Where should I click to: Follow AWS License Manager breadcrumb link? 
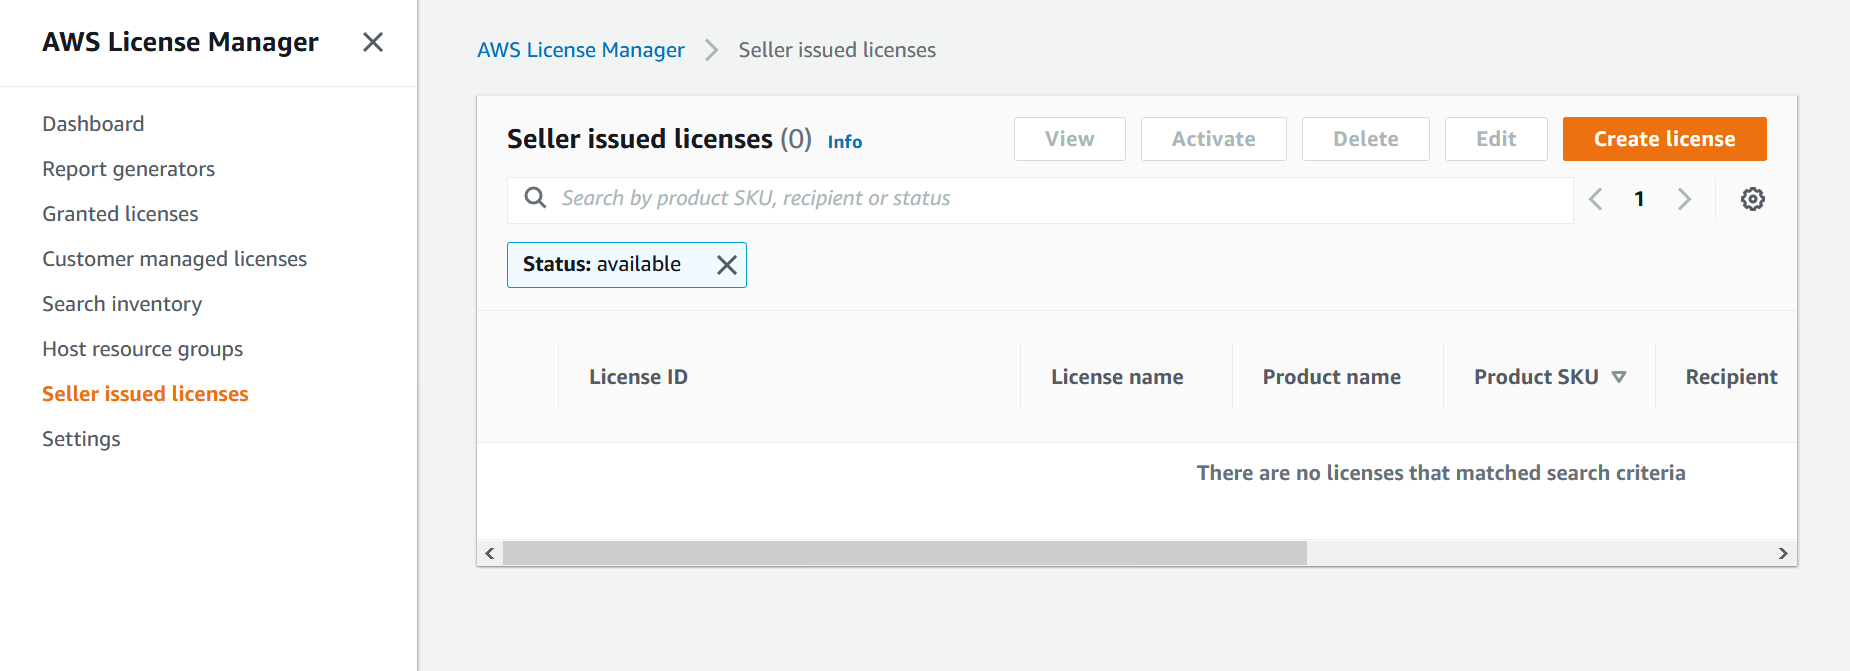coord(581,50)
